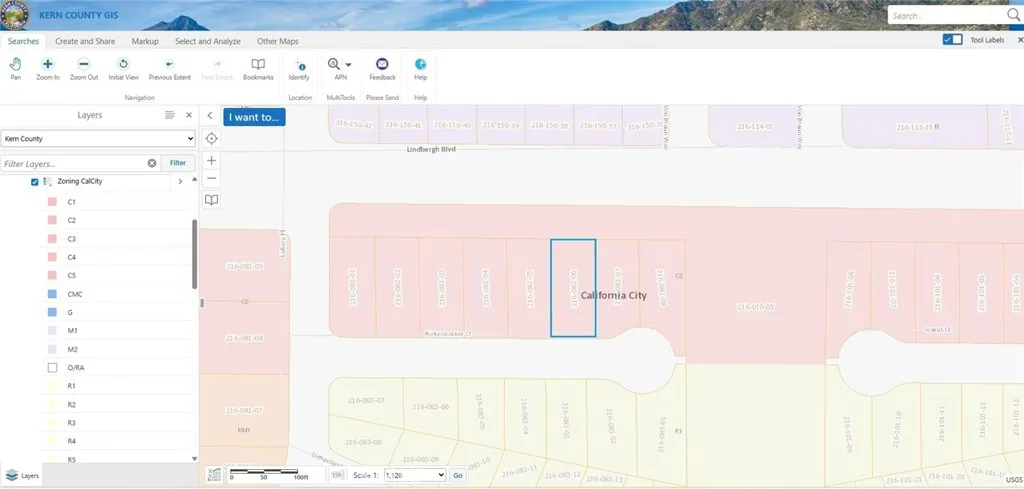Open the Select and Analyze tab
Viewport: 1024px width, 489px height.
click(x=207, y=41)
